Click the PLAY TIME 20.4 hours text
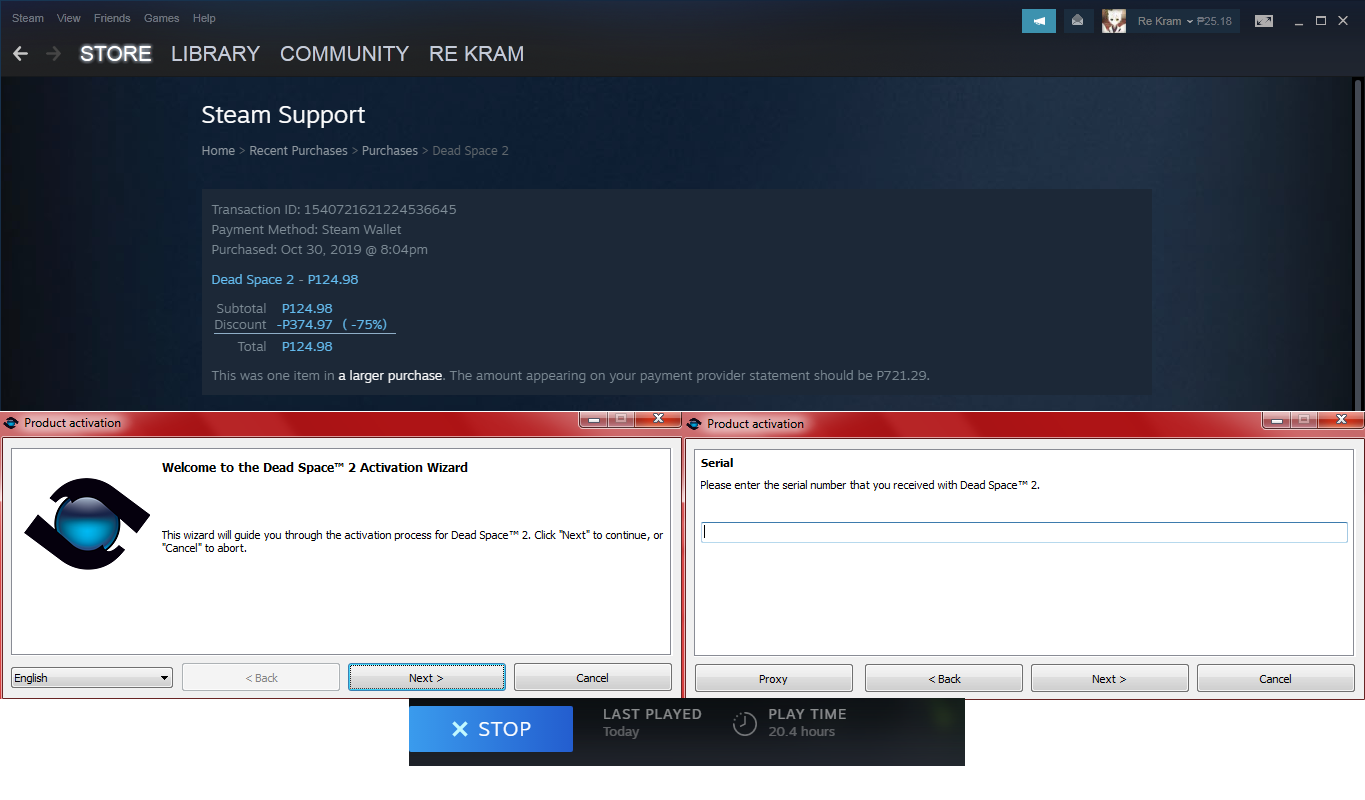The image size is (1365, 800). coord(807,723)
